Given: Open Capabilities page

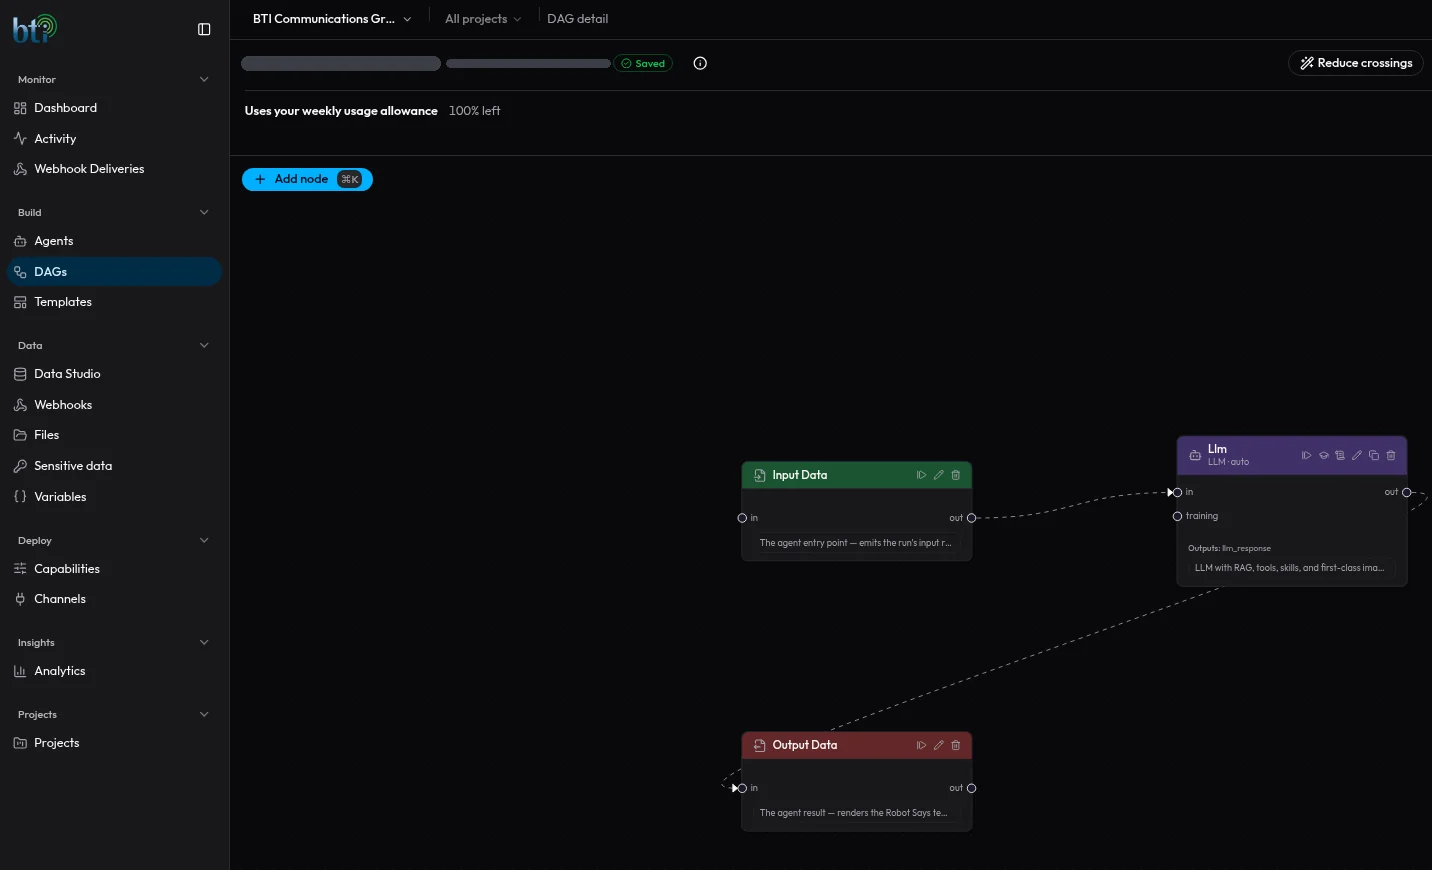Looking at the screenshot, I should point(114,569).
